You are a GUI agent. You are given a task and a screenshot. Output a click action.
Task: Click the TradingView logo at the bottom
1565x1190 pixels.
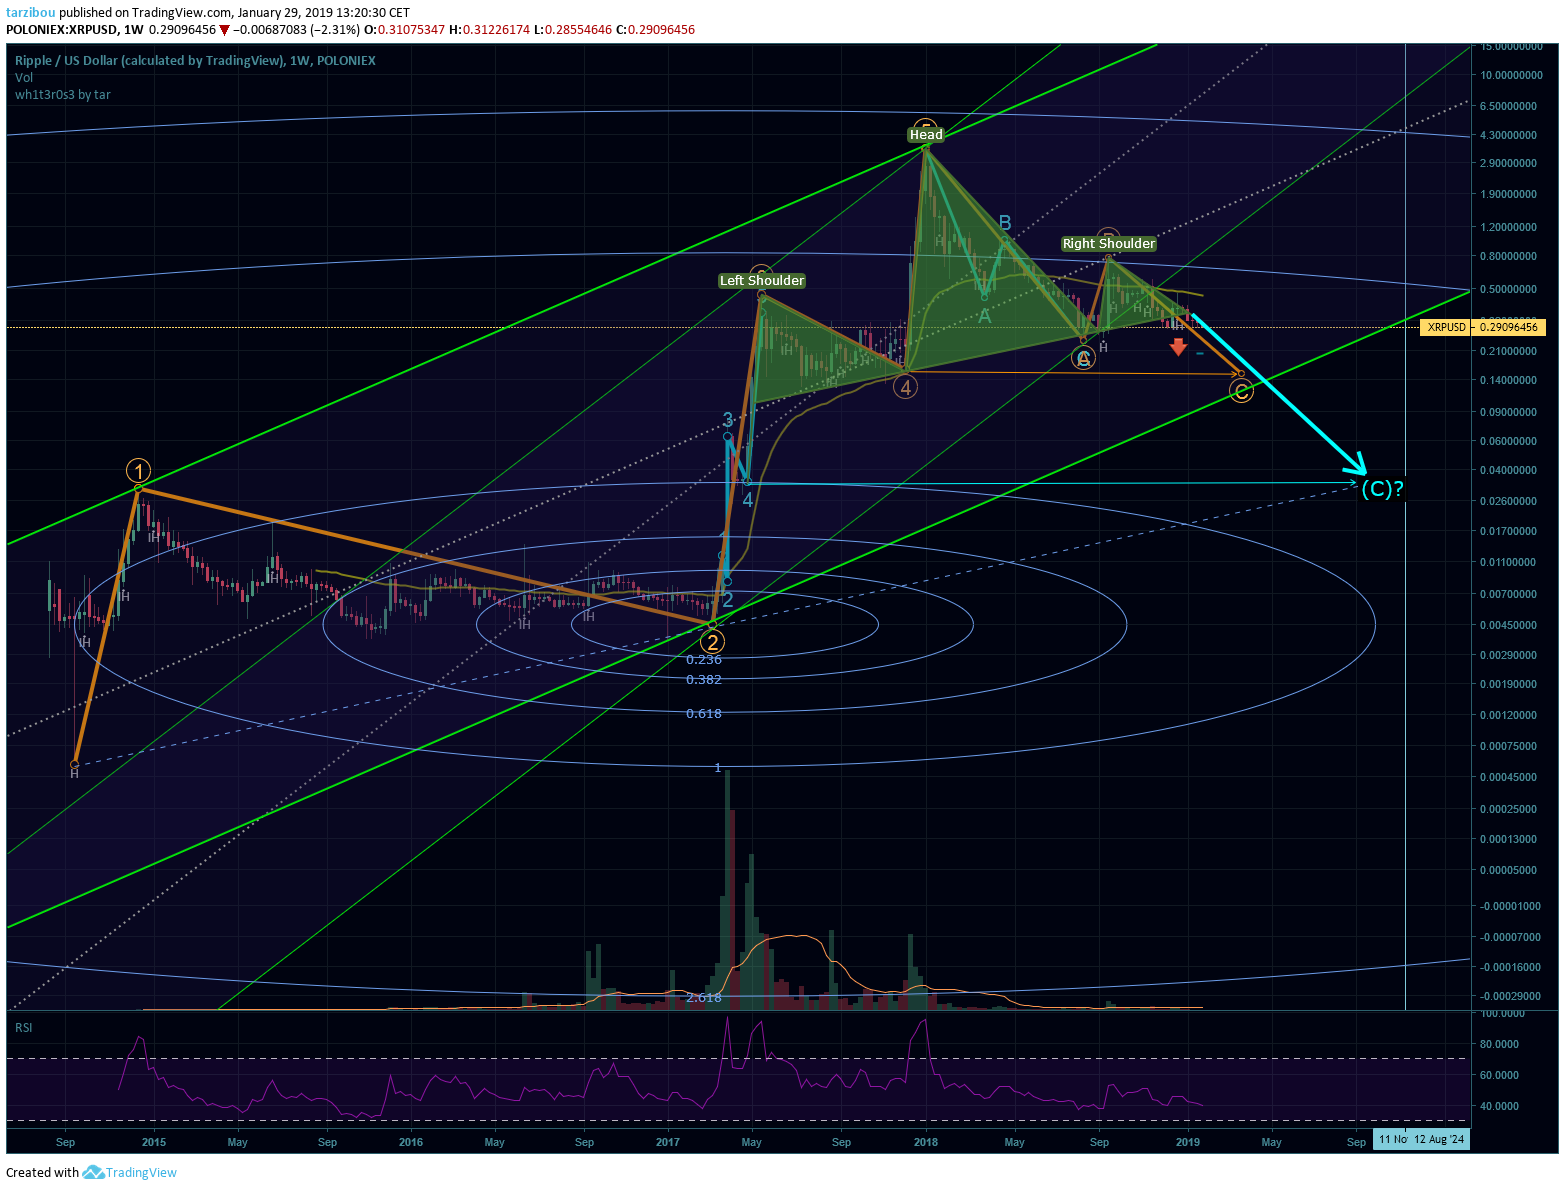[130, 1173]
